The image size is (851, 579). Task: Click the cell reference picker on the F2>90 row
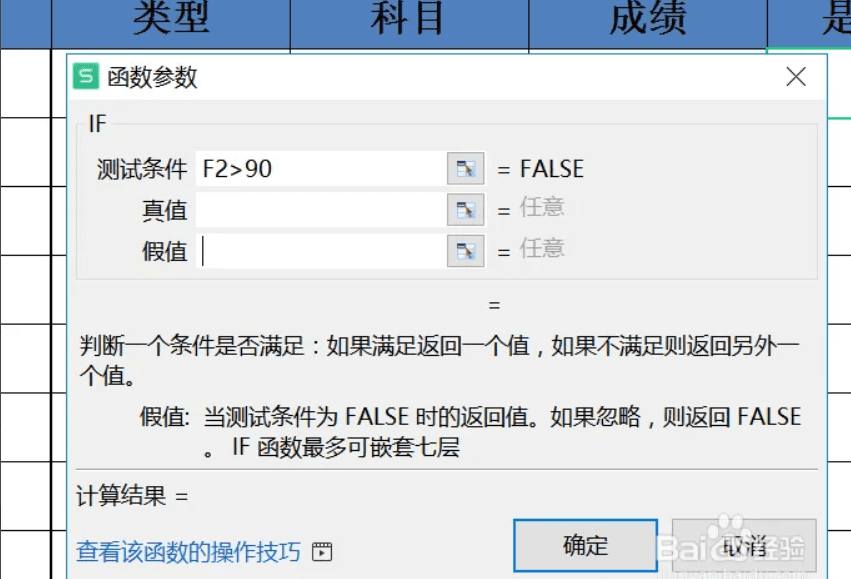[x=465, y=168]
